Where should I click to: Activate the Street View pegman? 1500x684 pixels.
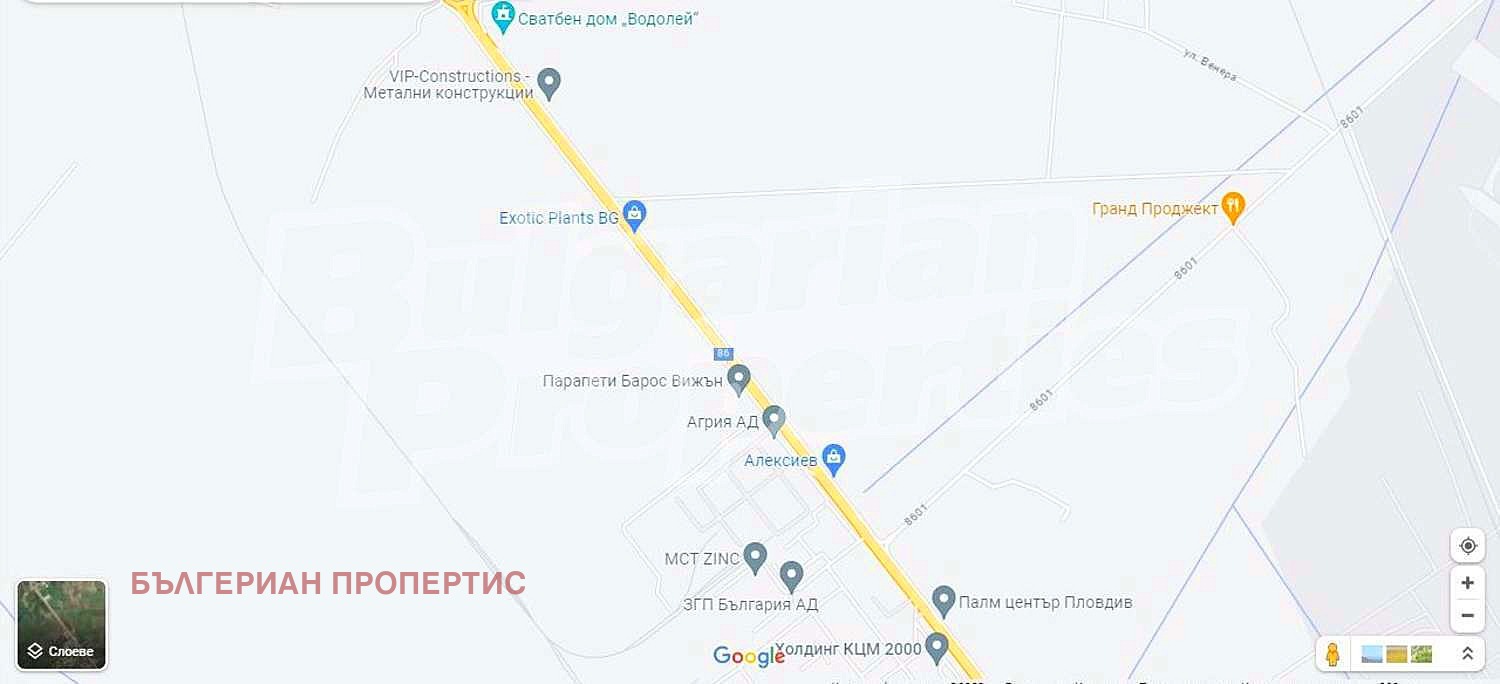click(x=1332, y=654)
